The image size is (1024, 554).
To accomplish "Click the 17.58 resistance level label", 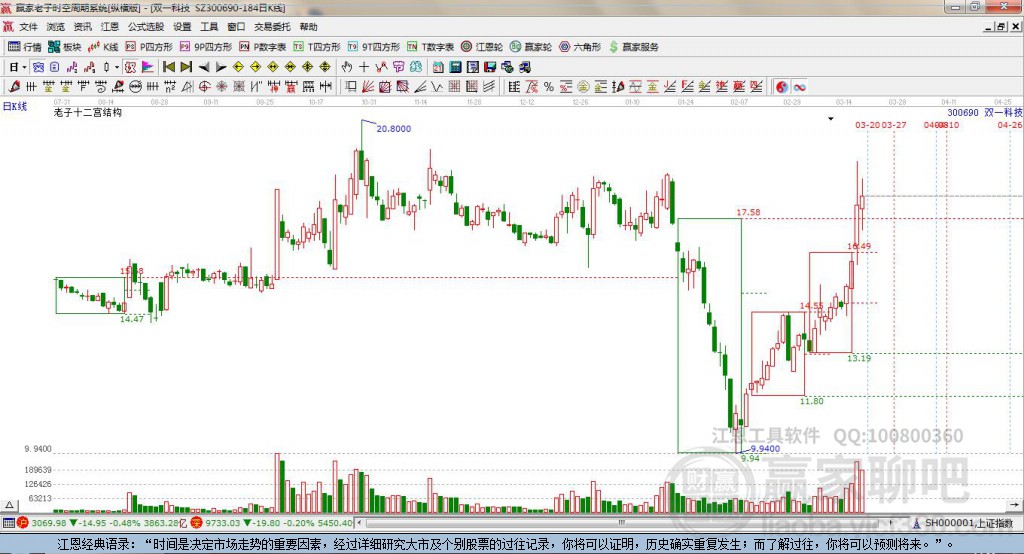I will click(748, 212).
